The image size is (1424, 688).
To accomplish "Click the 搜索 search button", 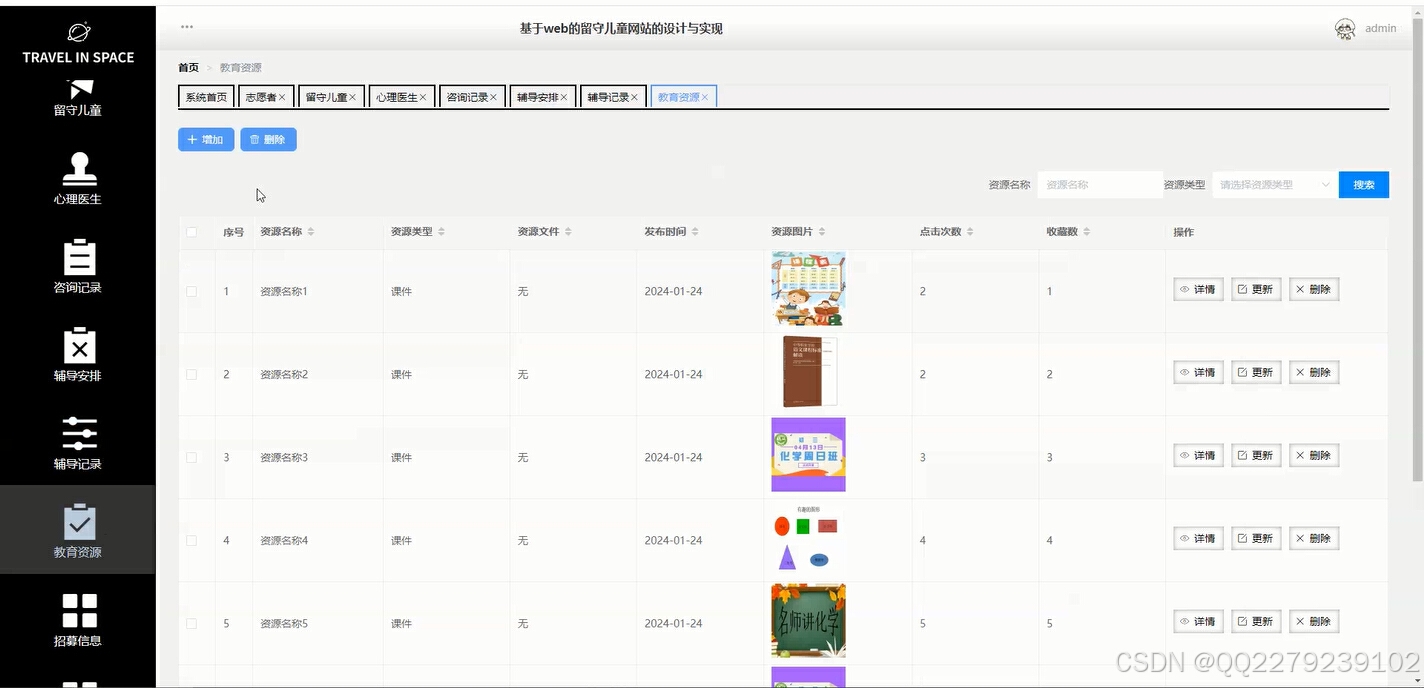I will point(1364,185).
